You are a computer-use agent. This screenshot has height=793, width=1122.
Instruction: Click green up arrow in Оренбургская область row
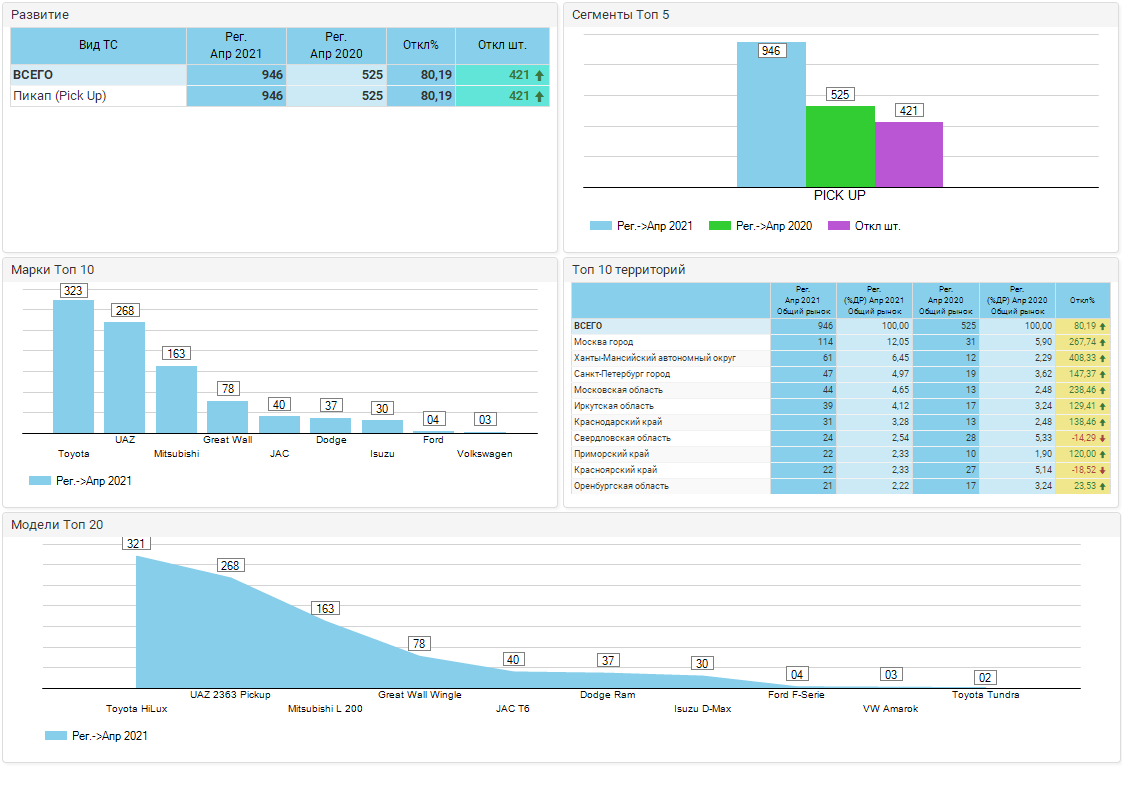coord(1102,486)
